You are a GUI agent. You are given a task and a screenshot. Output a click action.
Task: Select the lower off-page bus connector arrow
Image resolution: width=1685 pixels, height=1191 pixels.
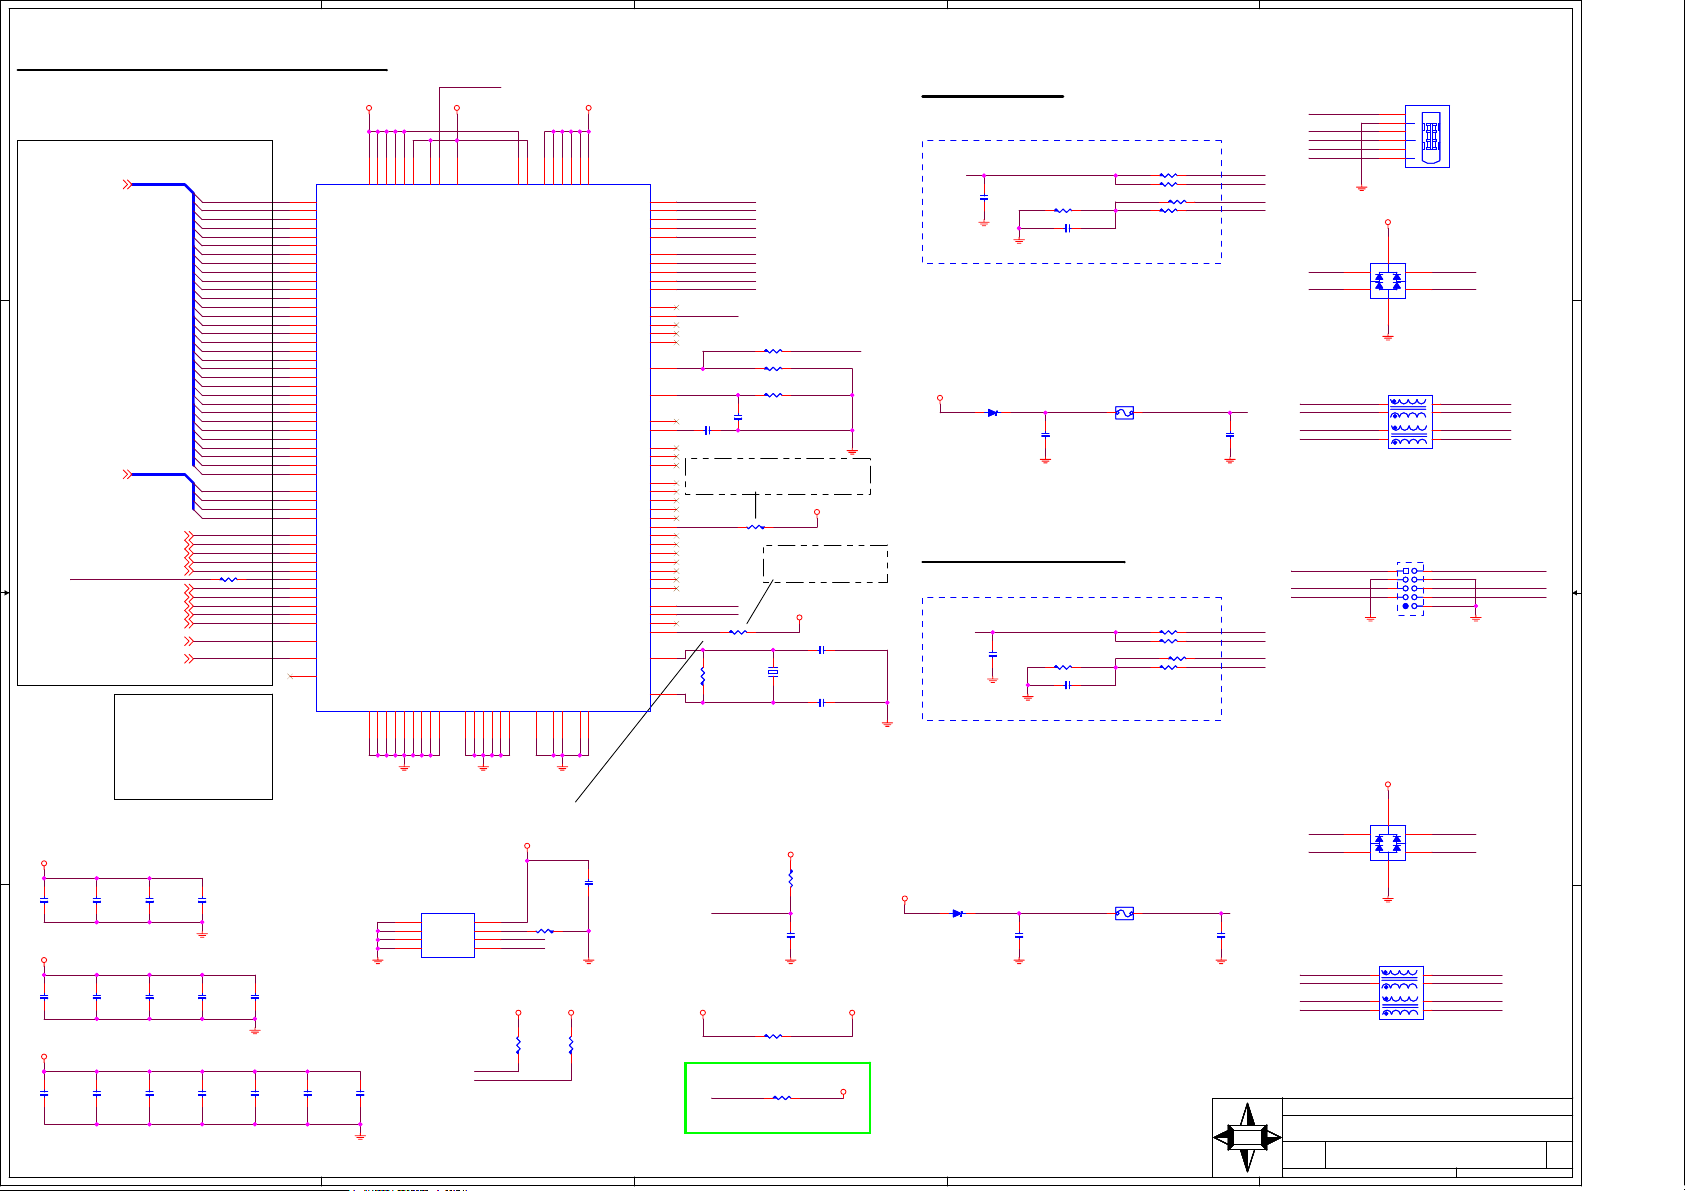127,474
